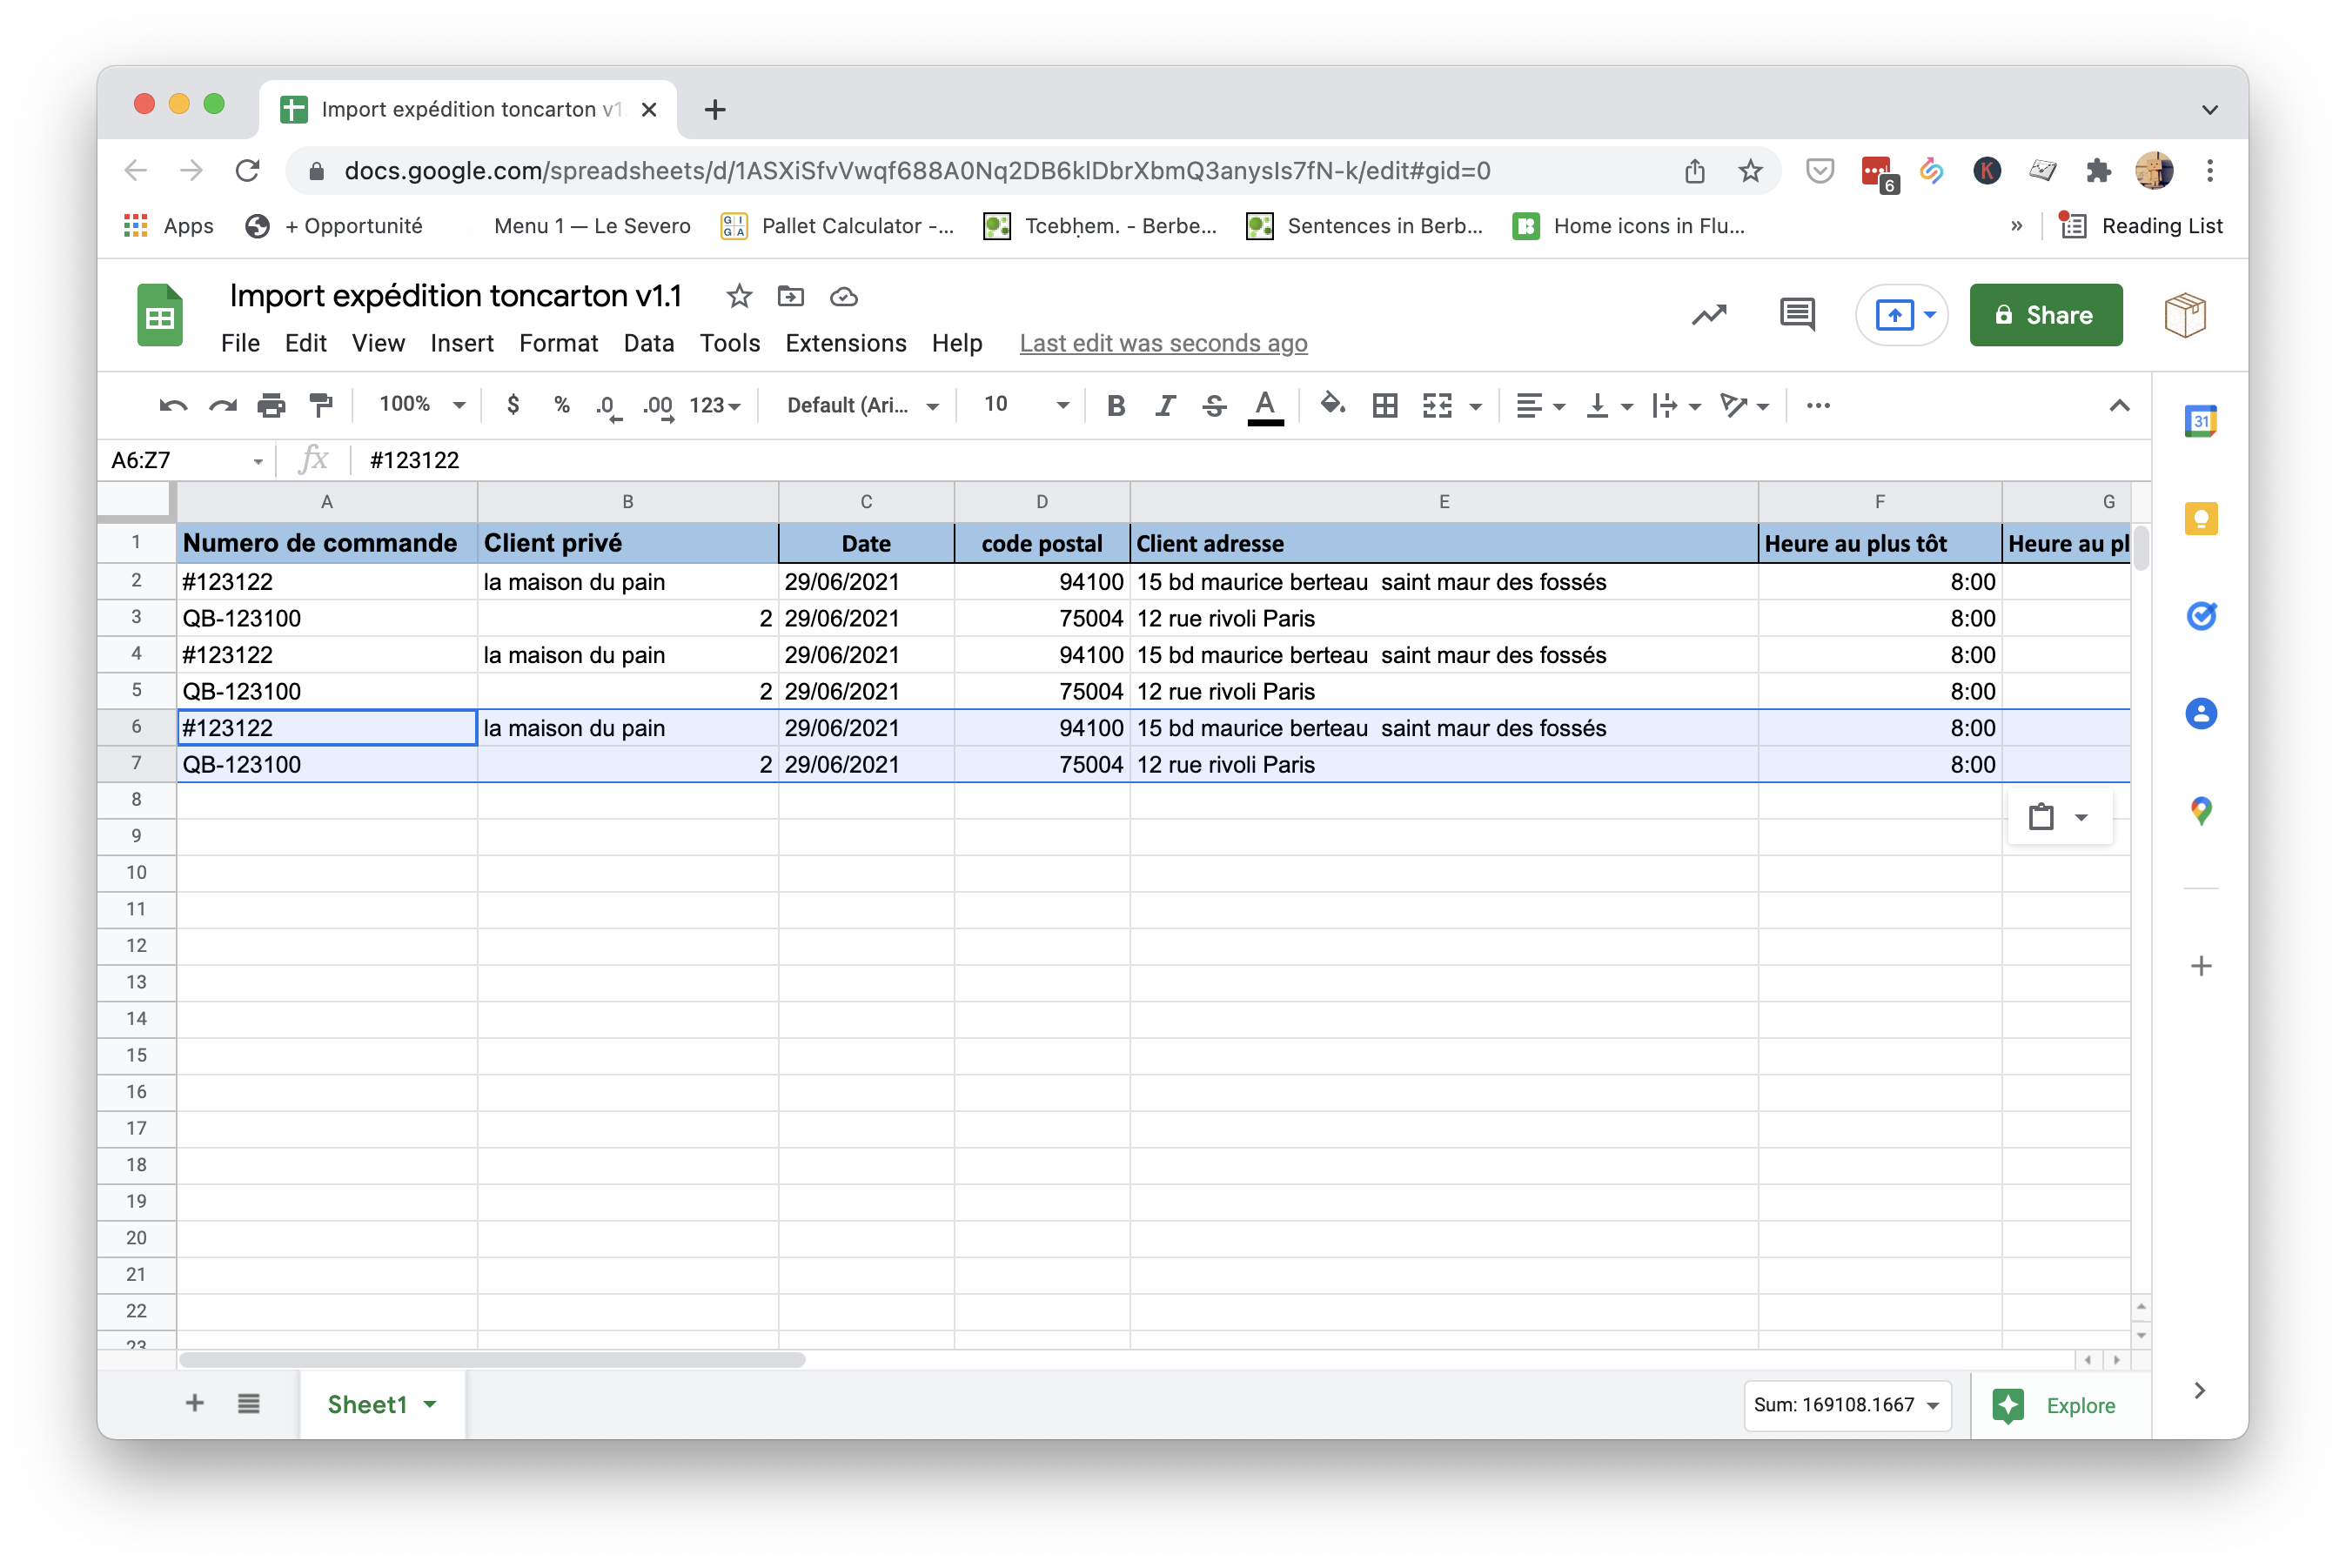Open Google Keep sidebar icon
This screenshot has width=2346, height=1568.
click(x=2200, y=519)
